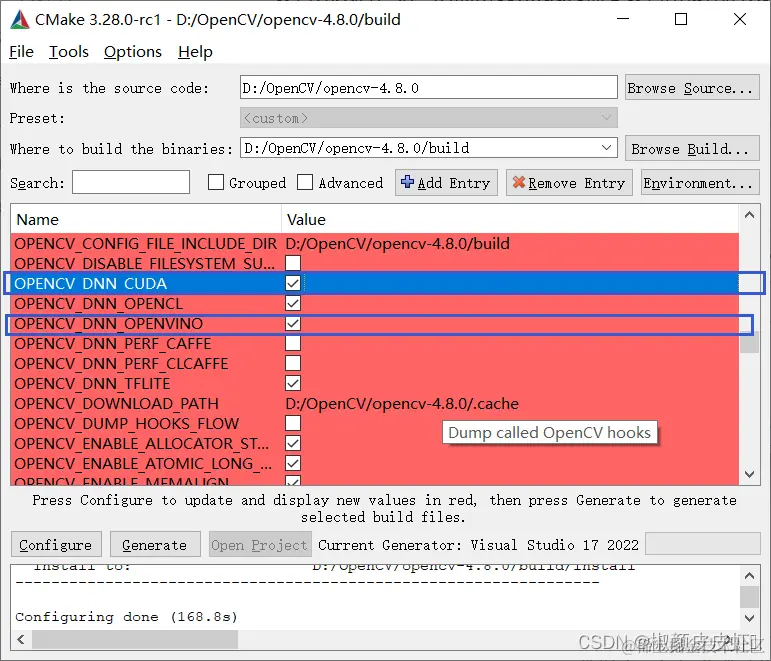Click the variable list scroll down arrow
The height and width of the screenshot is (661, 771).
tap(749, 474)
